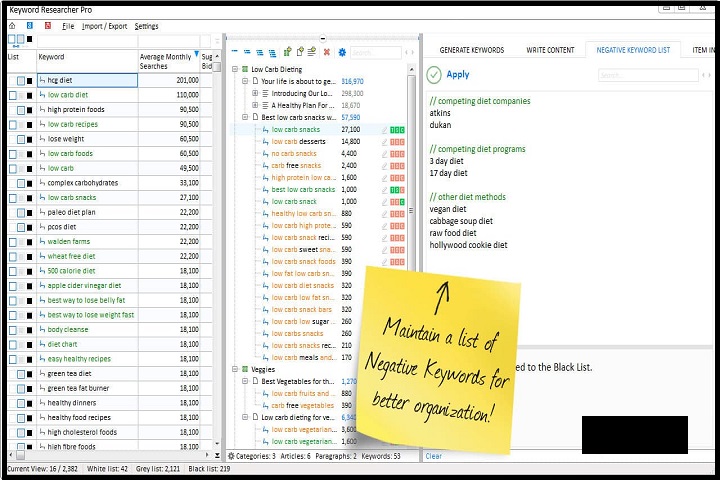The height and width of the screenshot is (480, 720).
Task: Click the black list filter square above the List column
Action: (x=30, y=41)
